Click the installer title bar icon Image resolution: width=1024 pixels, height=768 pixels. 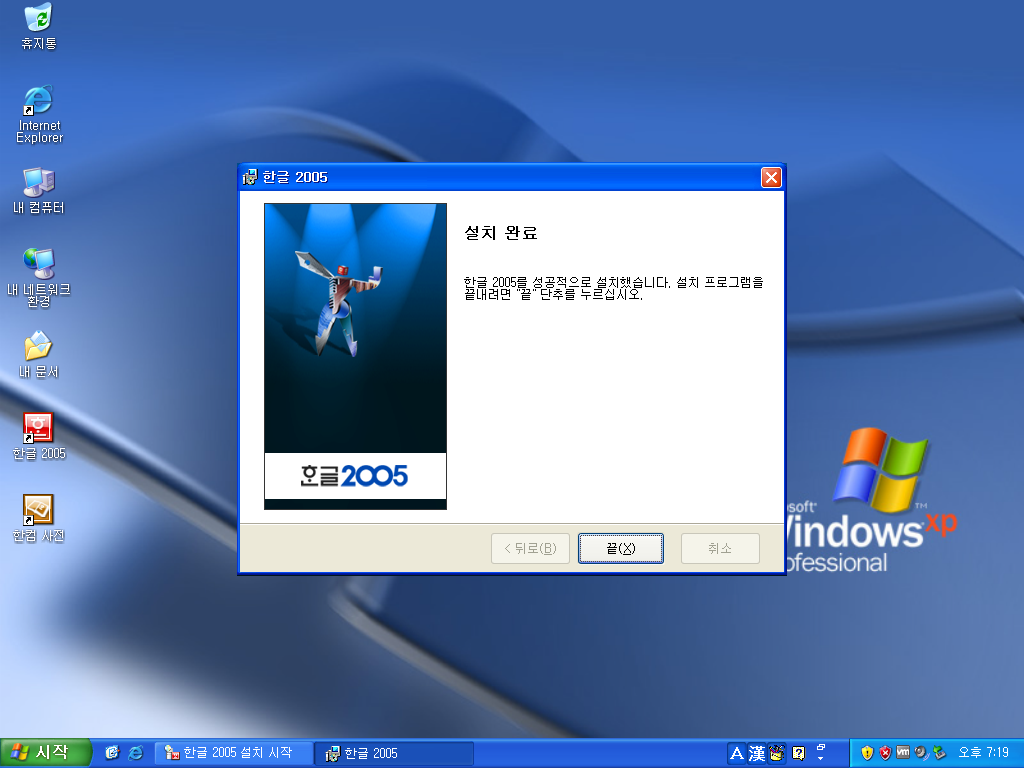[x=249, y=177]
